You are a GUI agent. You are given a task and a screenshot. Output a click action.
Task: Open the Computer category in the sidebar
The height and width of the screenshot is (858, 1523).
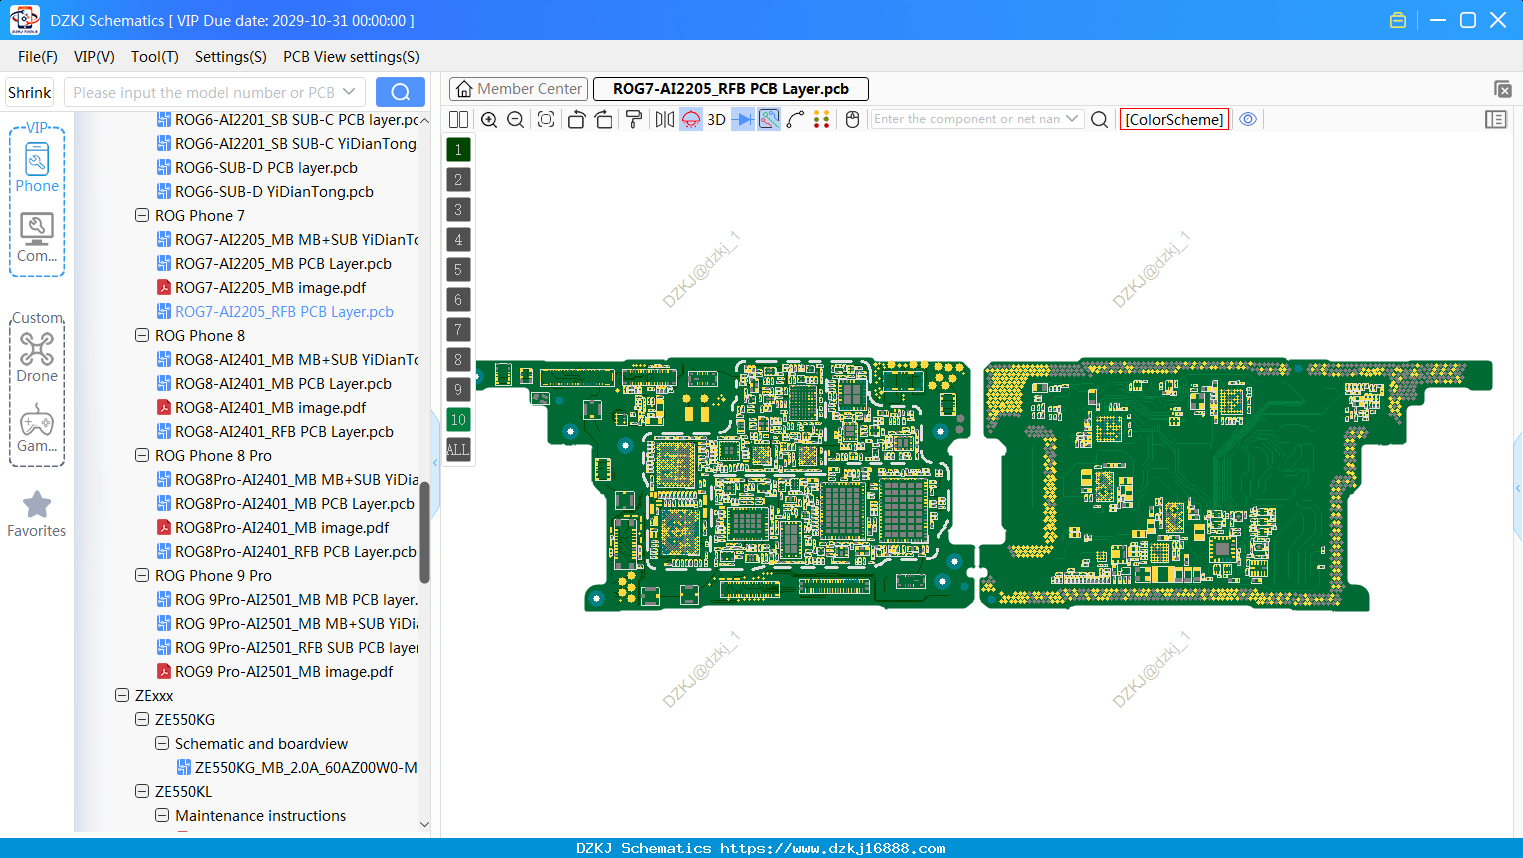[37, 237]
